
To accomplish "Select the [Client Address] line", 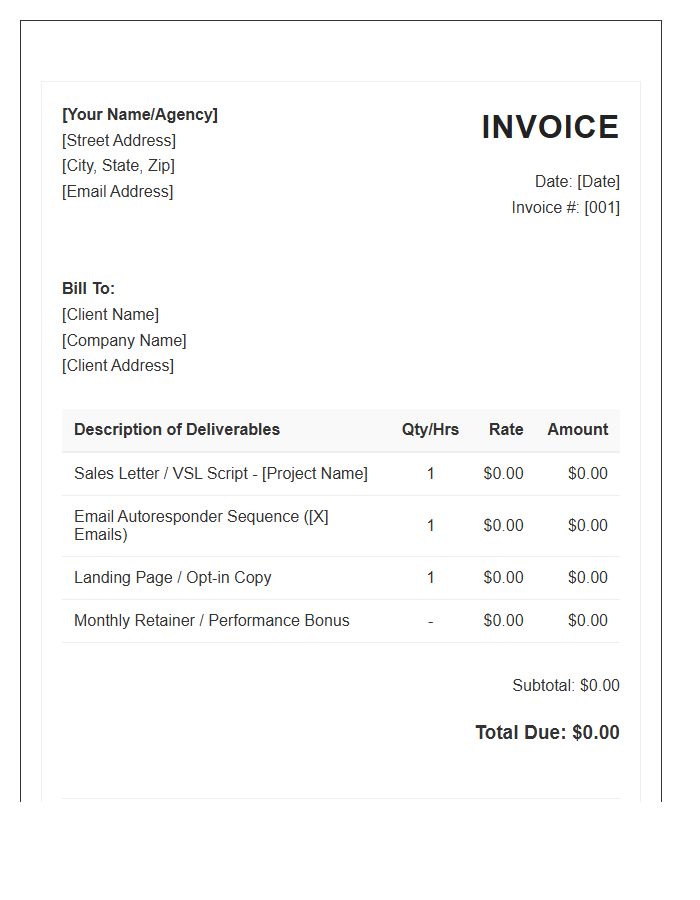I will 118,366.
